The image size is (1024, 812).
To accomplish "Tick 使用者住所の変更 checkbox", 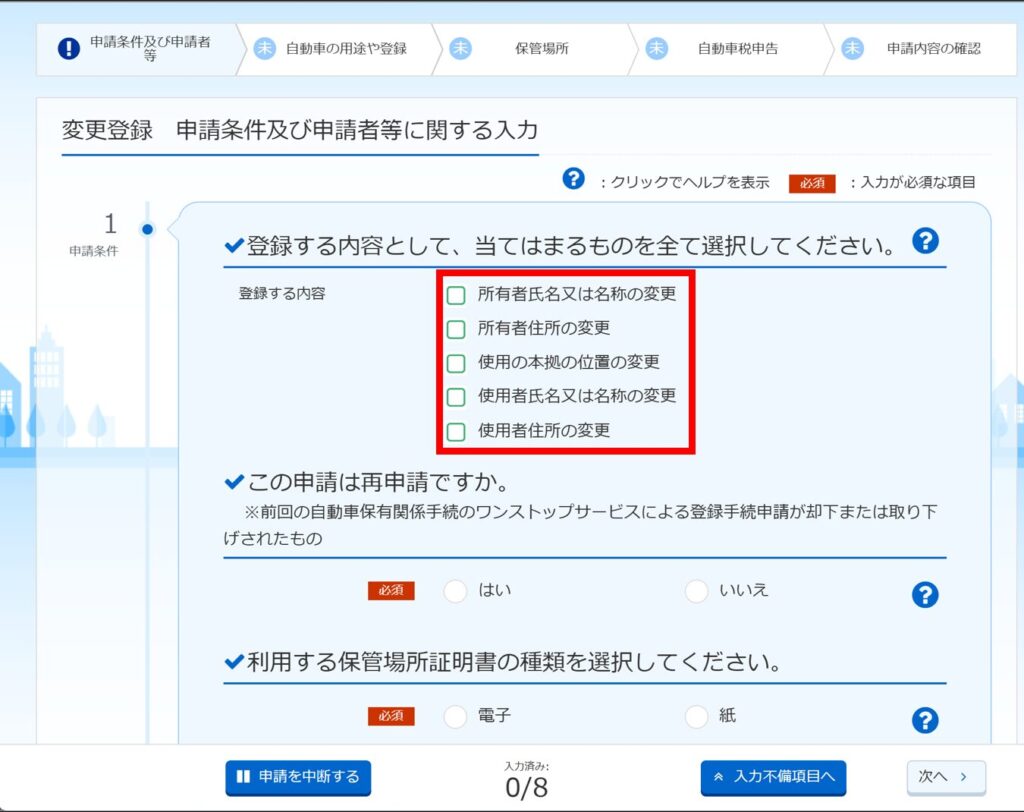I will point(456,432).
